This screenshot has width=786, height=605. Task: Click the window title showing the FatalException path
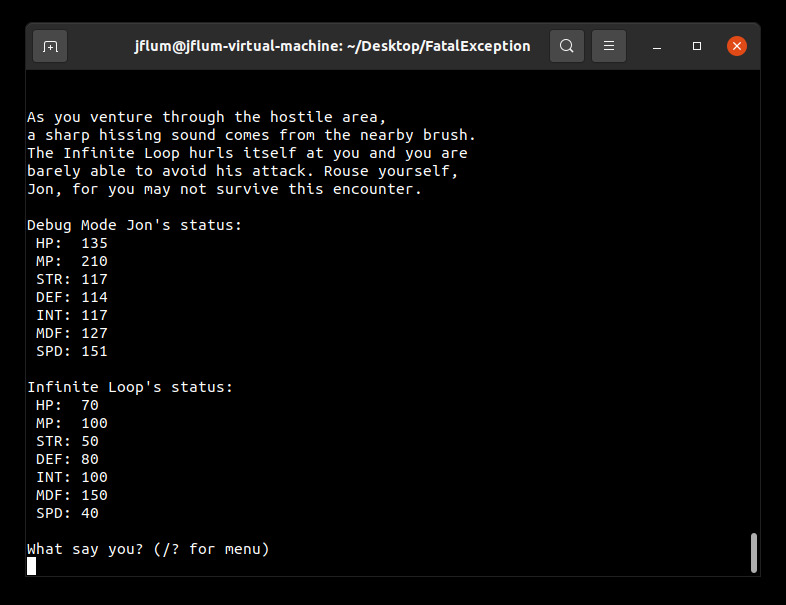pos(333,46)
